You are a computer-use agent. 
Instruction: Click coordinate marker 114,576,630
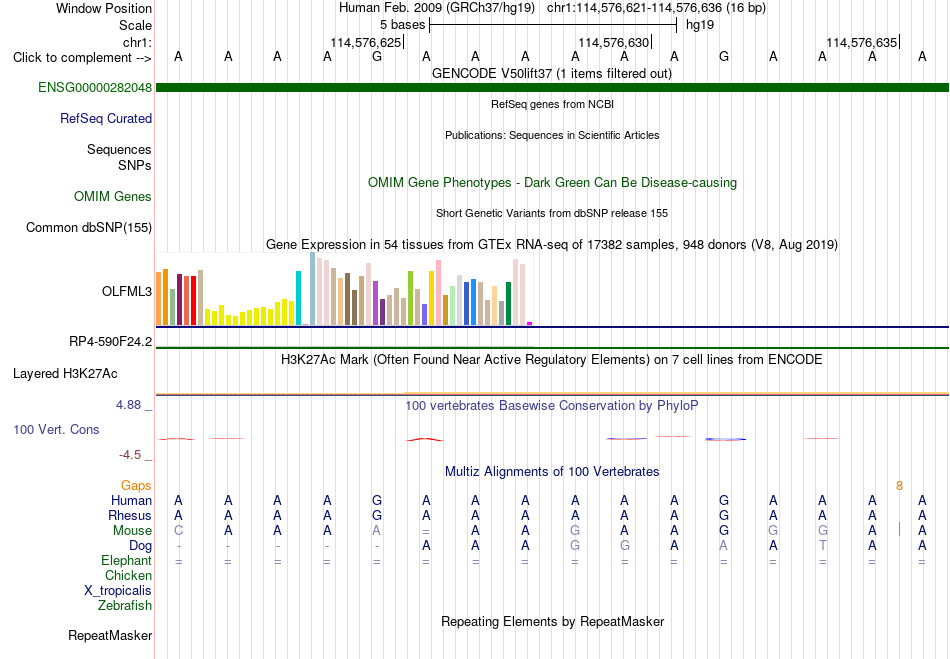613,42
